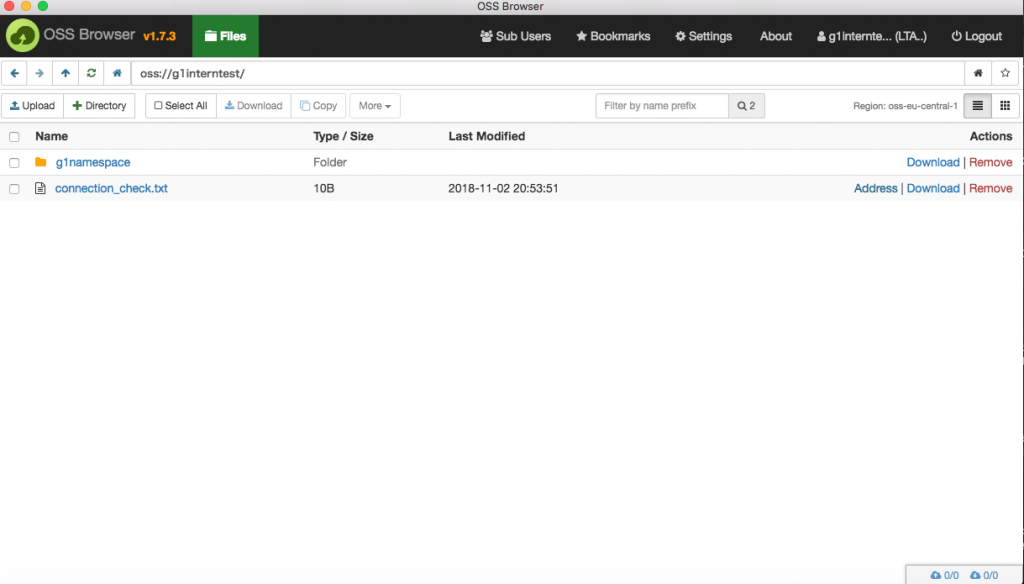Go back with the left arrow icon
Image resolution: width=1024 pixels, height=584 pixels.
click(14, 73)
